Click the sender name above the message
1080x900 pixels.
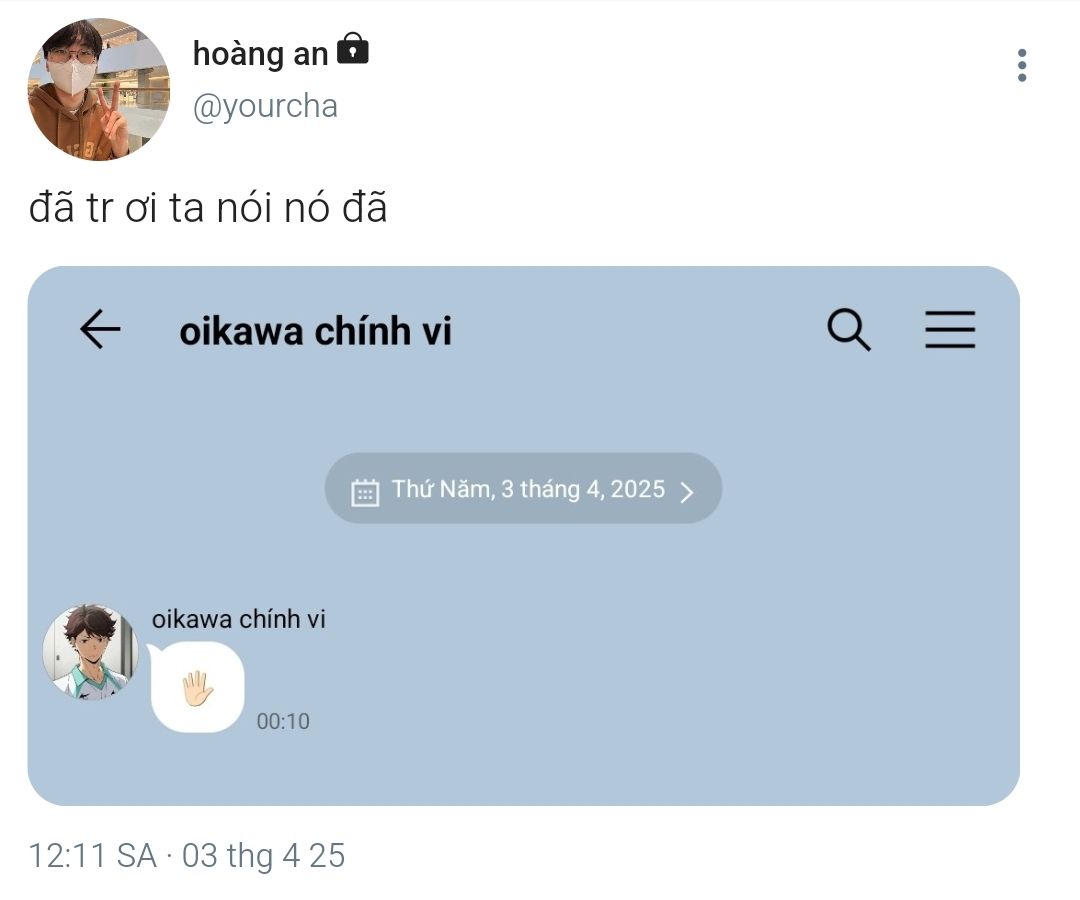[238, 619]
